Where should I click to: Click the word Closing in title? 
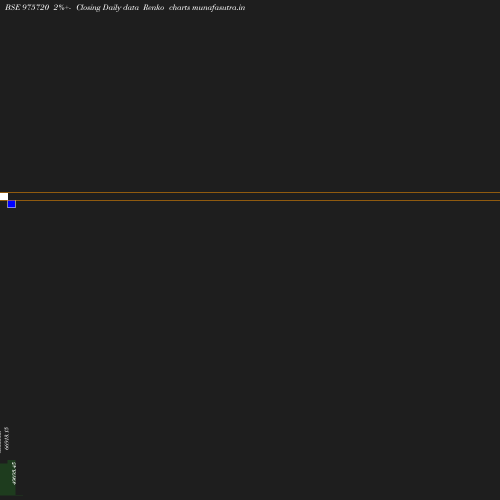pos(88,7)
